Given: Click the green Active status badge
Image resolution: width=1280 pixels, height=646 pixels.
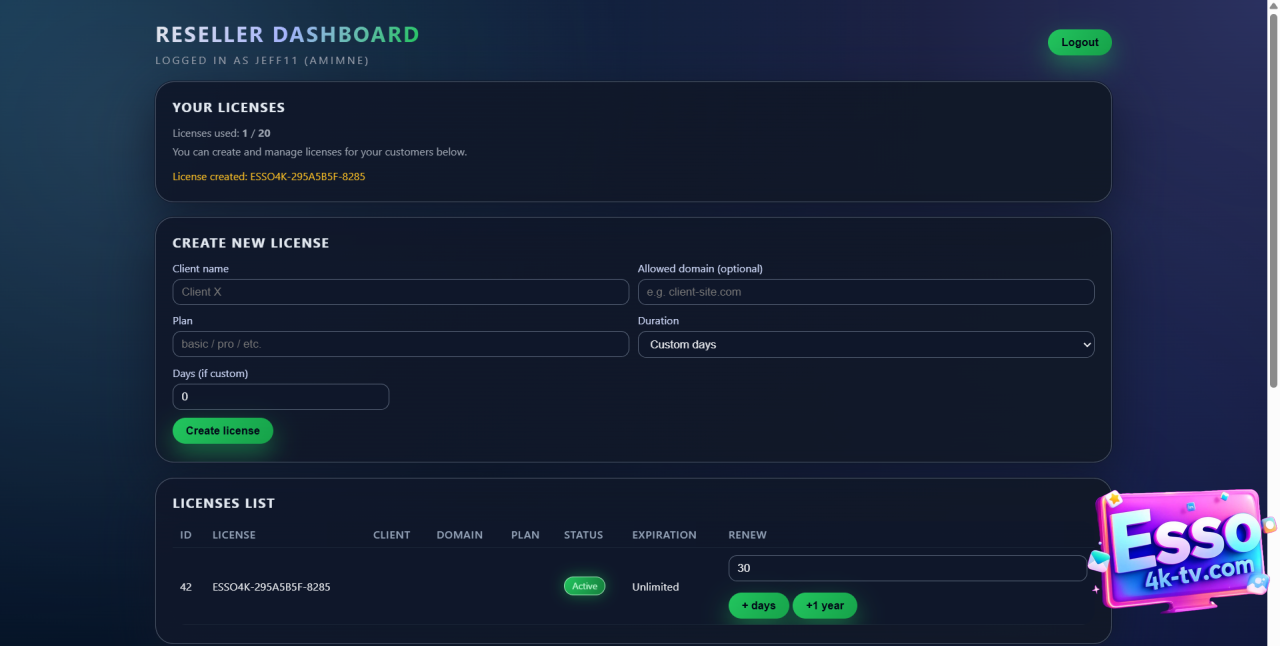Looking at the screenshot, I should coord(584,586).
